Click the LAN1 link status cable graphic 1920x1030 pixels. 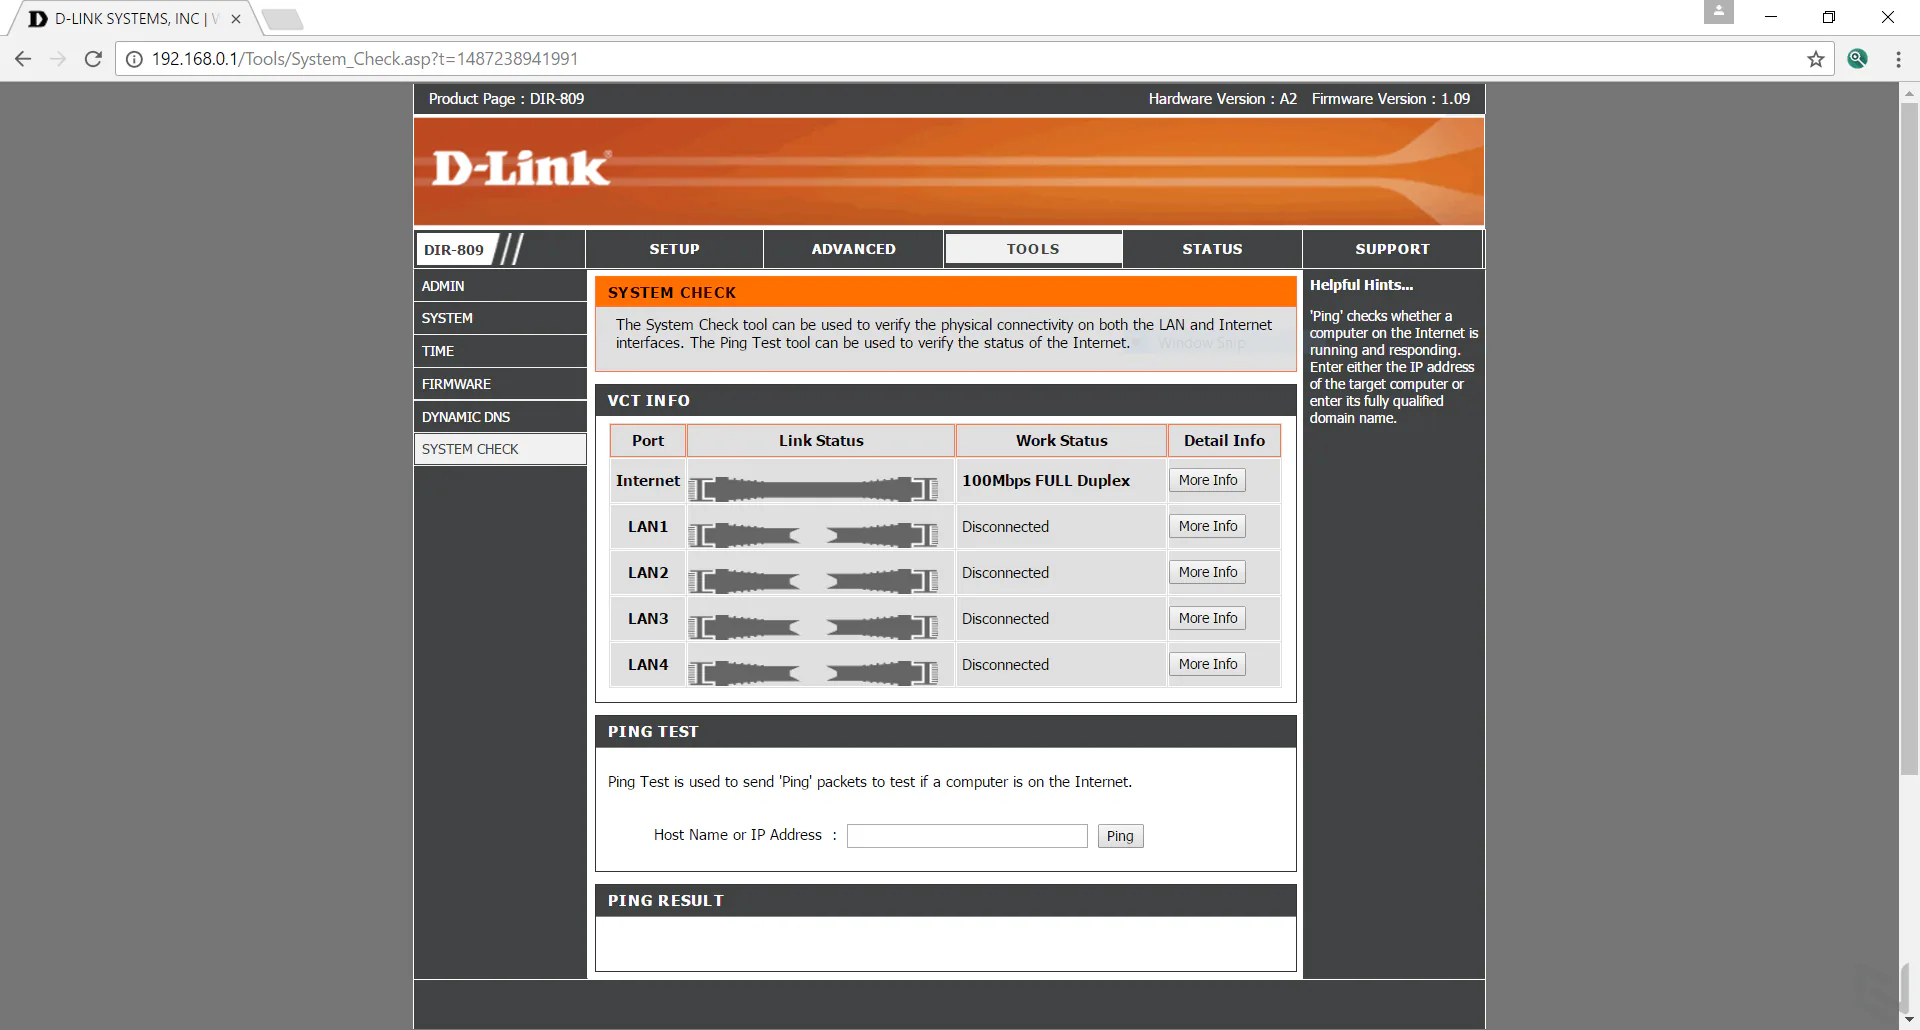[813, 535]
